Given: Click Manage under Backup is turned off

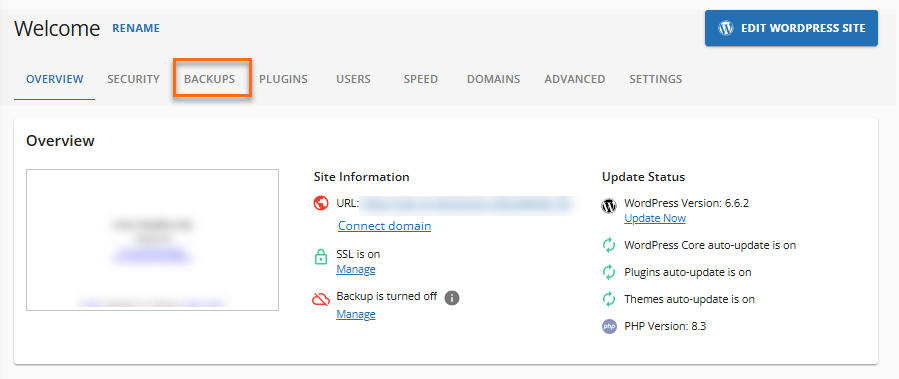Looking at the screenshot, I should (356, 314).
